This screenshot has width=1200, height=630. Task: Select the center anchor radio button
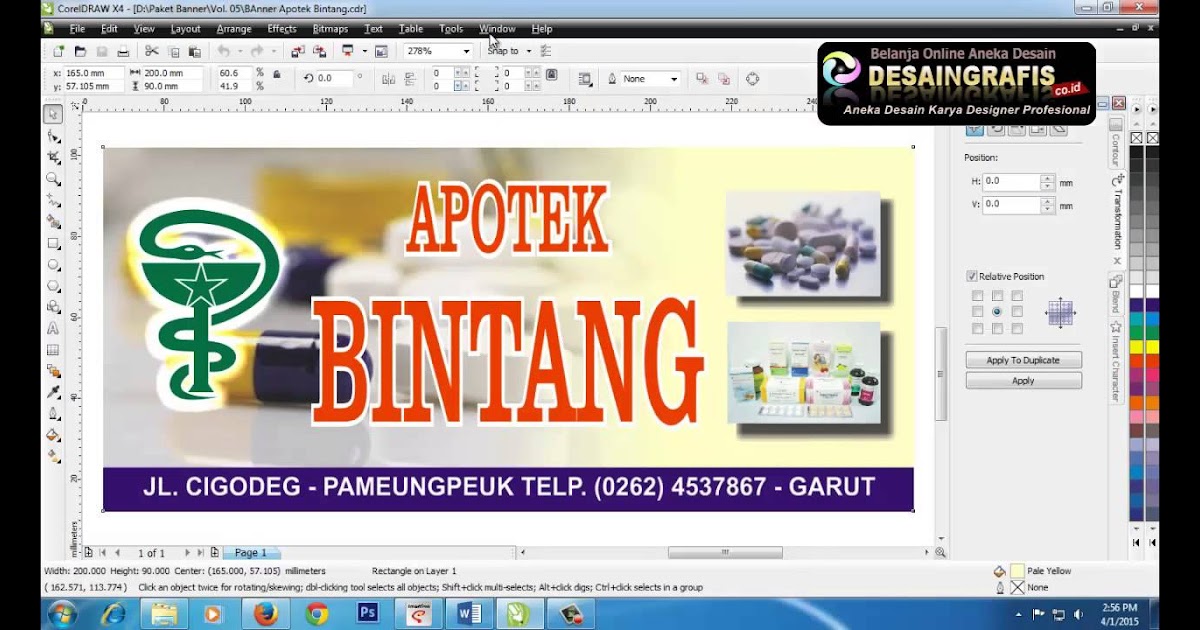click(x=997, y=312)
